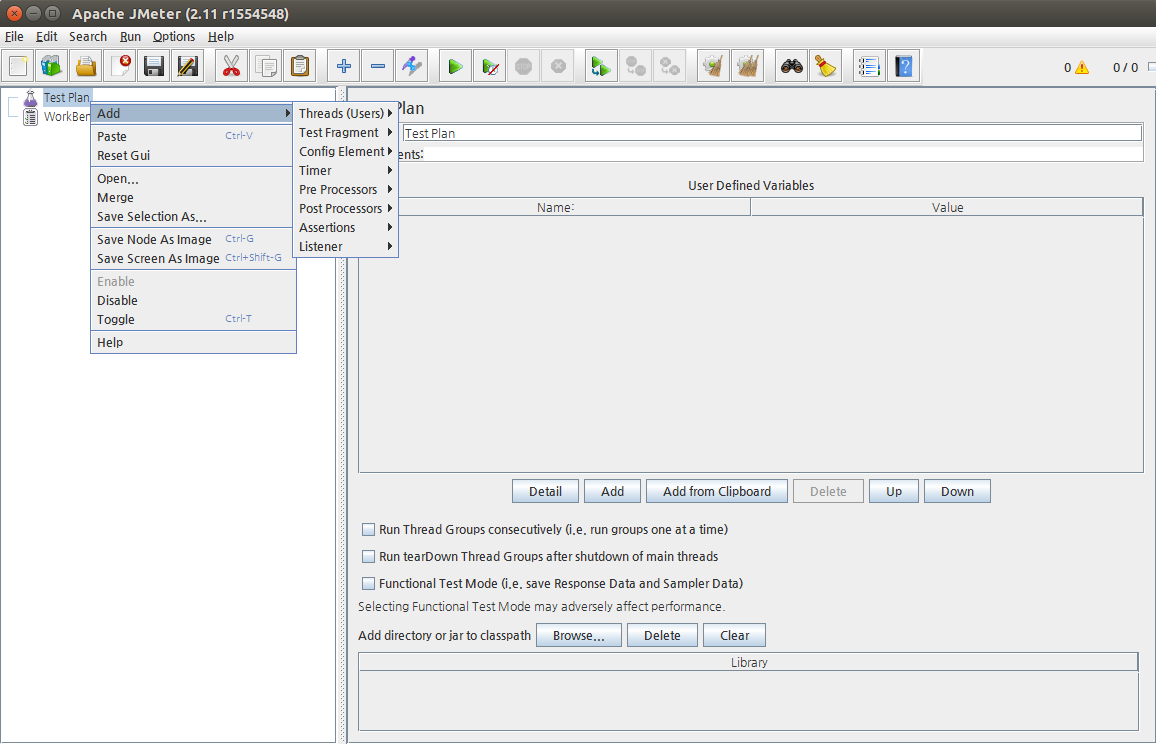Expand the Pre Processors submenu
The image size is (1156, 744).
tap(345, 190)
